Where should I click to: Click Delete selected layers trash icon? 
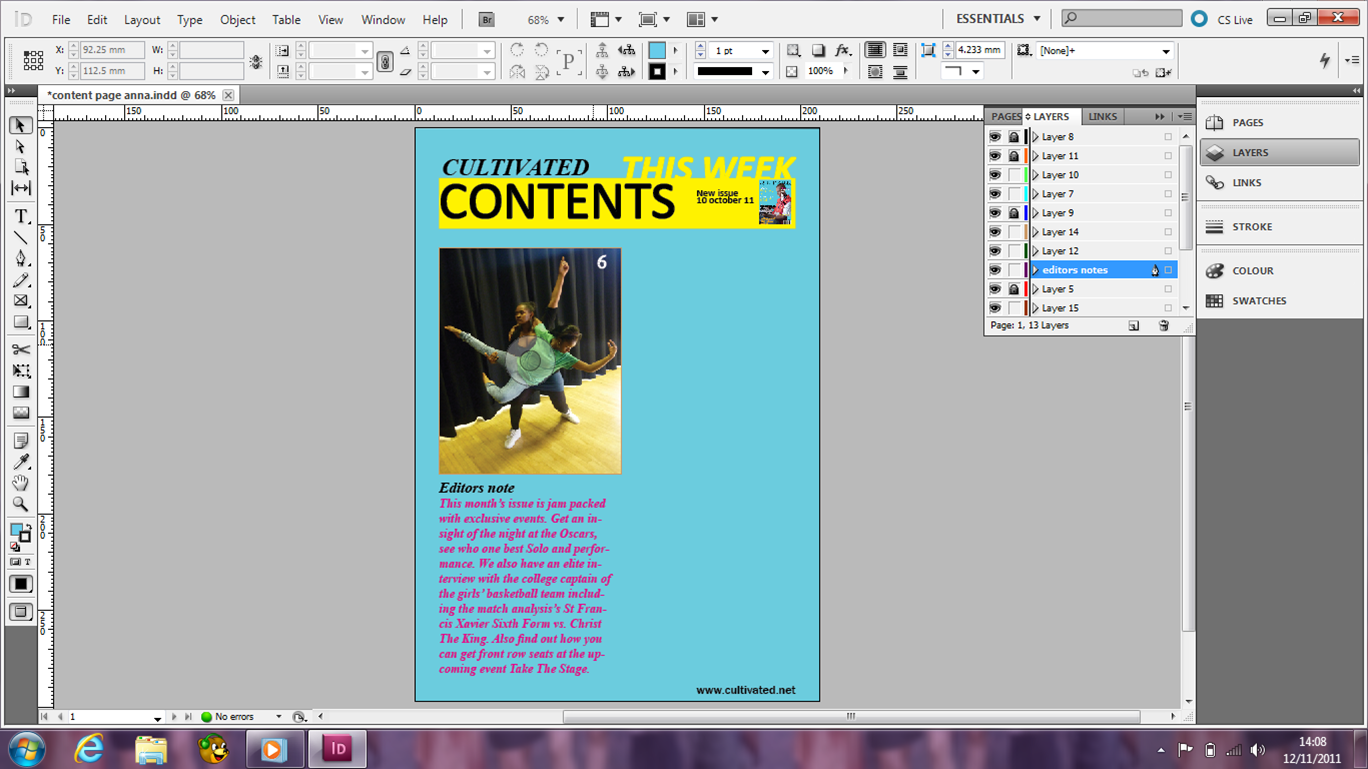1163,326
